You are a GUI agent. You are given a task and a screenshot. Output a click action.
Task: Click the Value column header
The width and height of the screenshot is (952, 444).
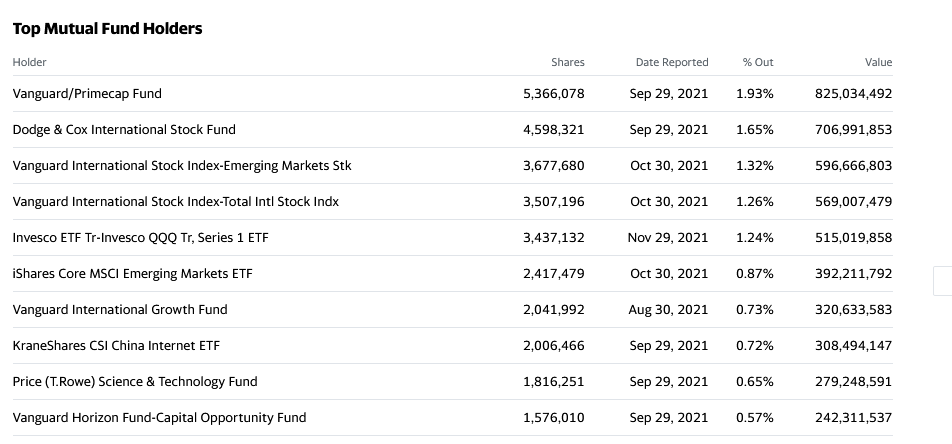point(879,62)
